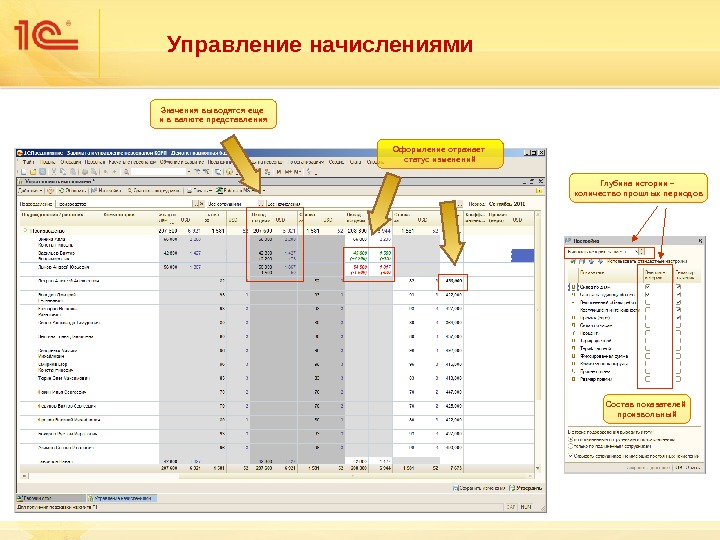Image resolution: width=720 pixels, height=540 pixels.
Task: Clear Подразделение field with its x button
Action: (202, 204)
